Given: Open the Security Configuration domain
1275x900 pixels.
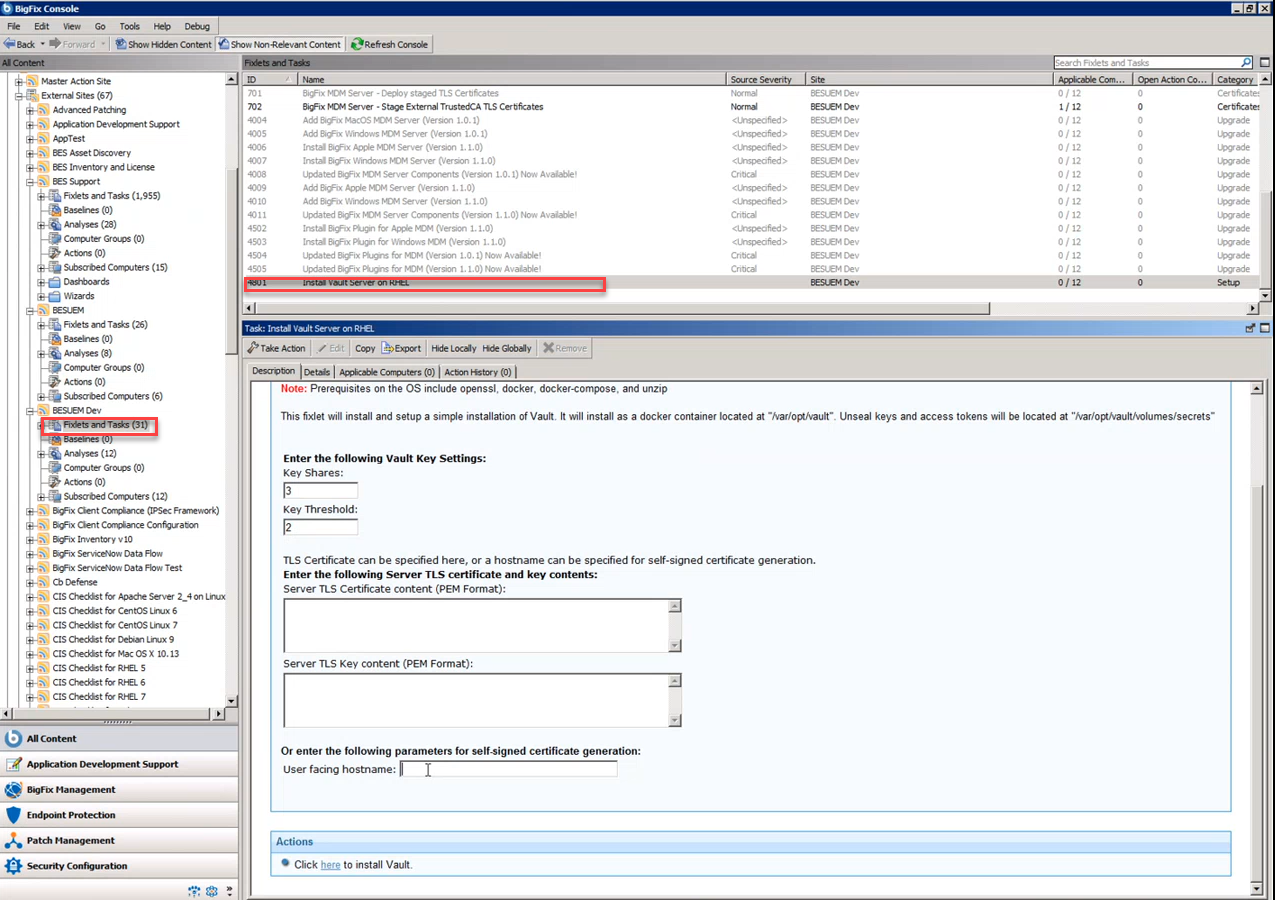Looking at the screenshot, I should (x=119, y=866).
